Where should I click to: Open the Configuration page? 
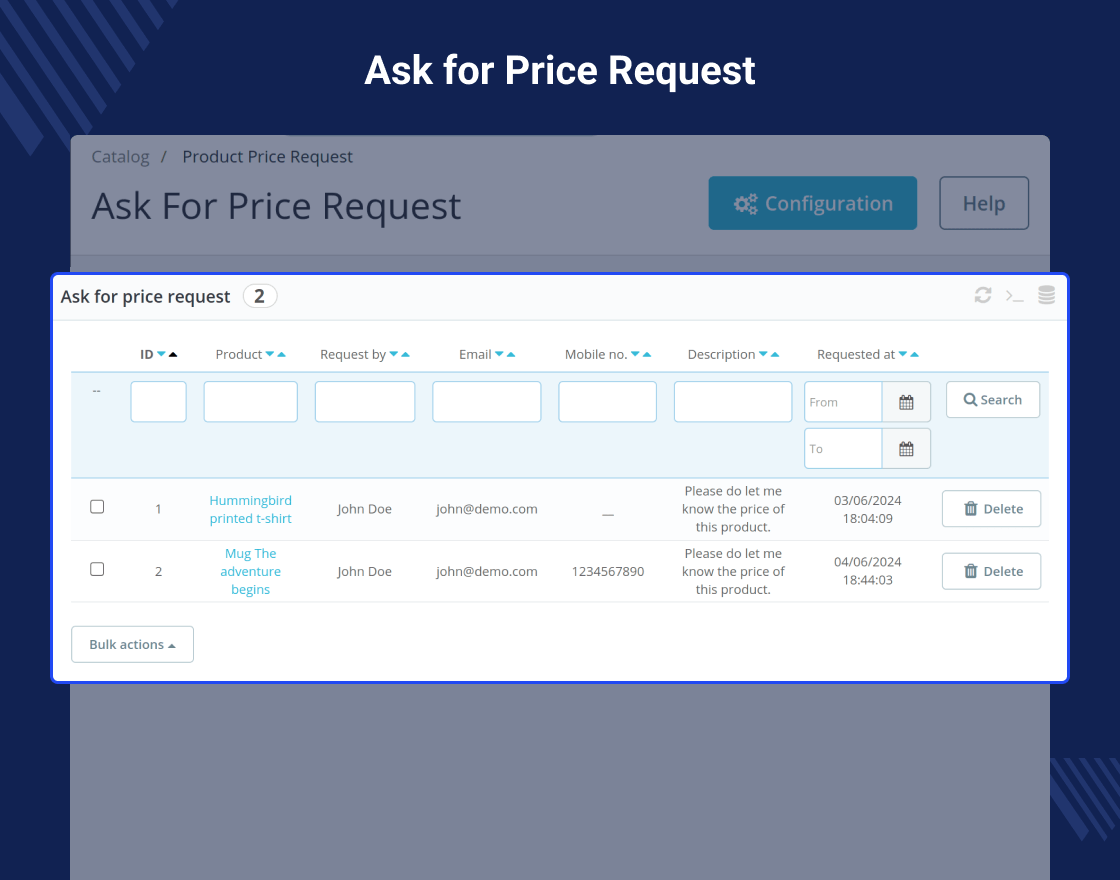813,204
